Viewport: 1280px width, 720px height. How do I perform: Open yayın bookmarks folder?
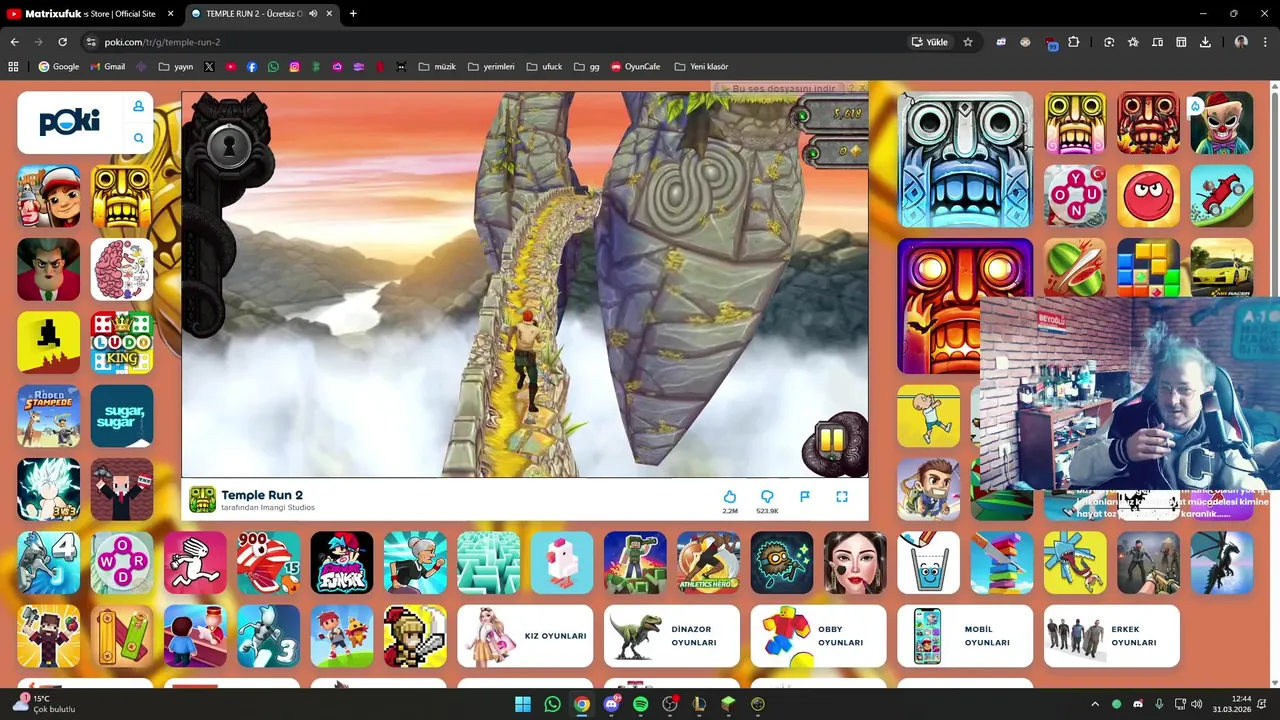[176, 67]
